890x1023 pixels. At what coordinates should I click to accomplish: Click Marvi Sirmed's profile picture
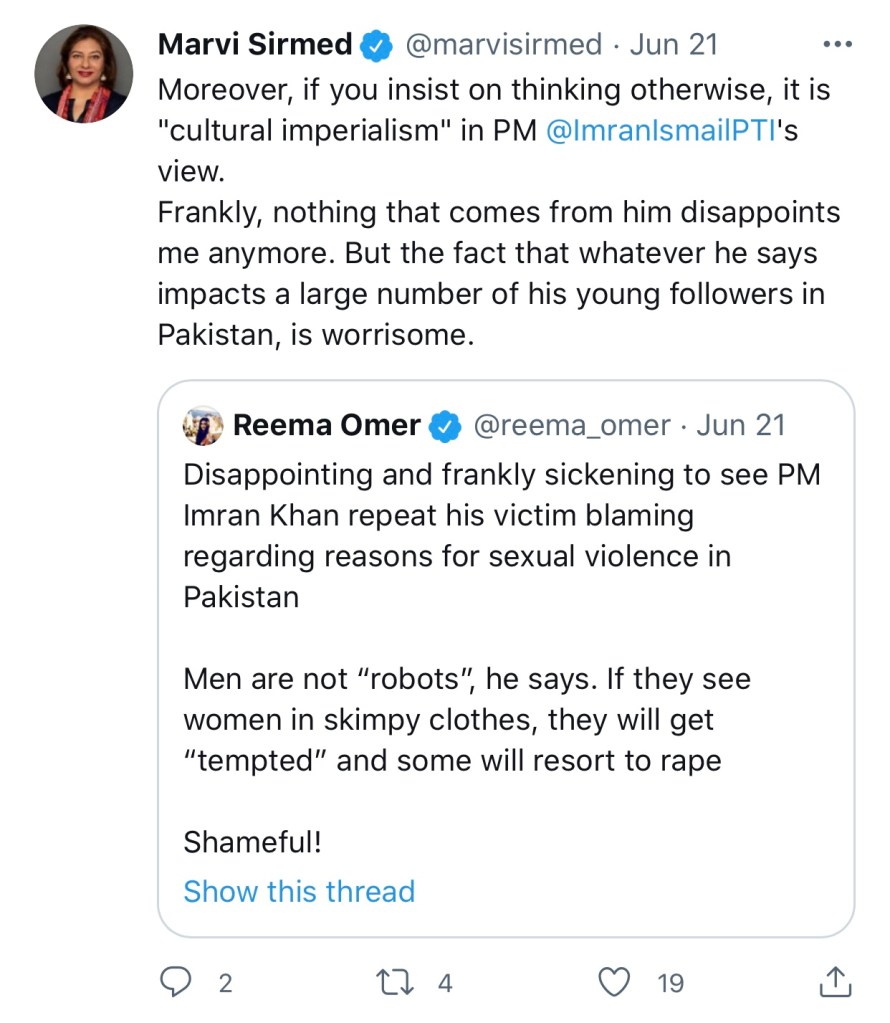83,73
